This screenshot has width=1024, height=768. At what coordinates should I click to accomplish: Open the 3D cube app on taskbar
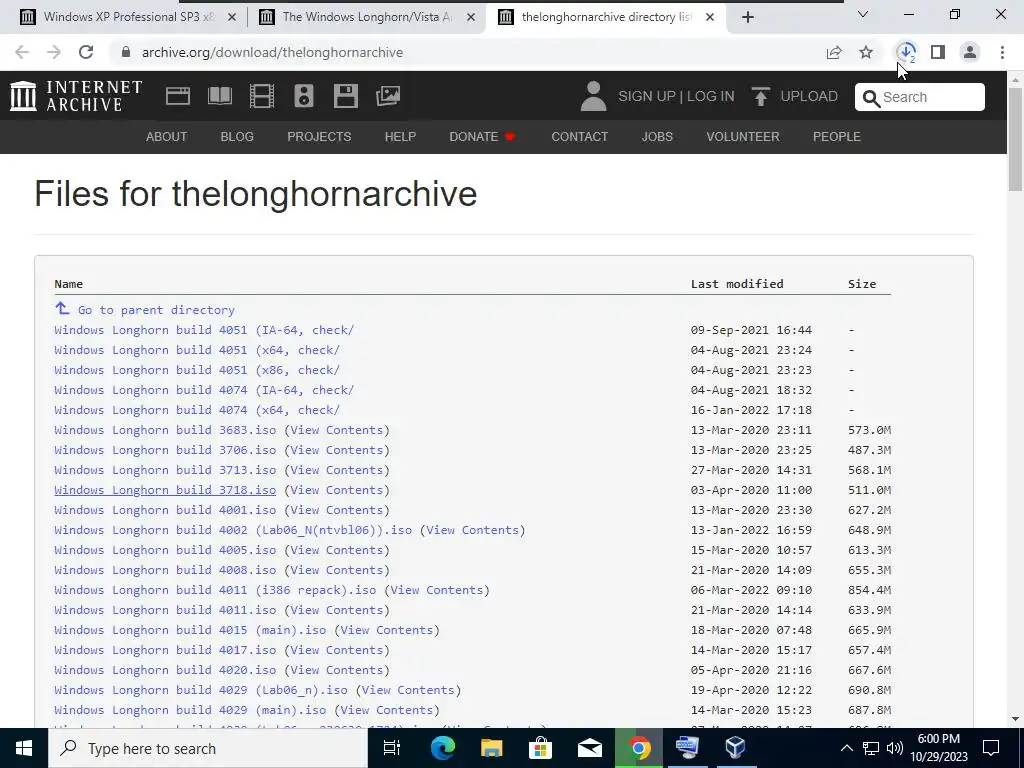click(x=735, y=748)
